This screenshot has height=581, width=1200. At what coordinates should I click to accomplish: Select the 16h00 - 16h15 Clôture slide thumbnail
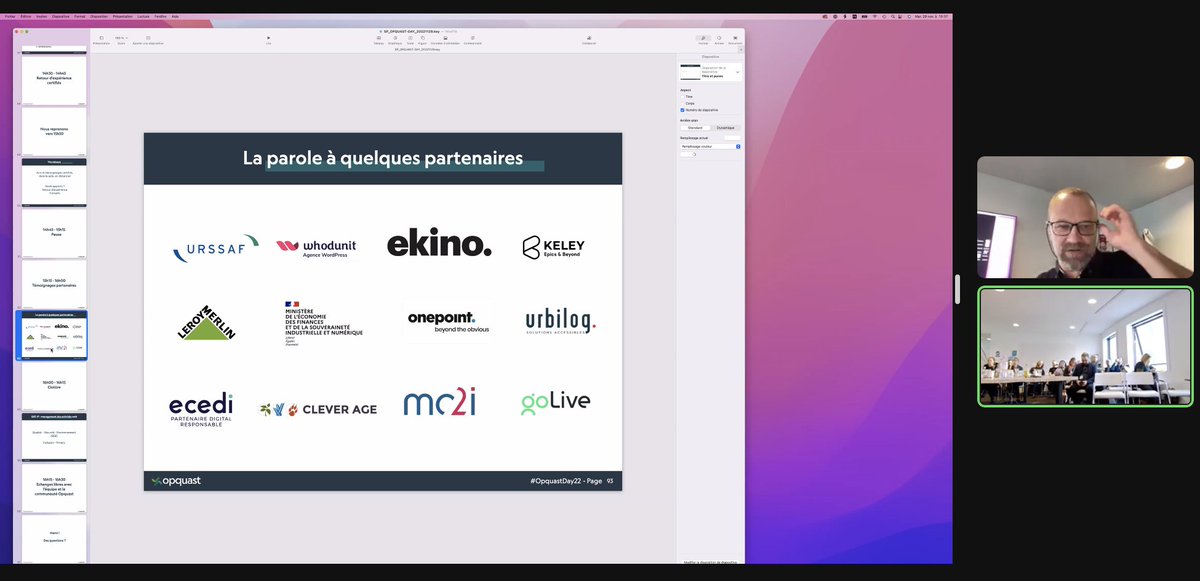pos(54,386)
